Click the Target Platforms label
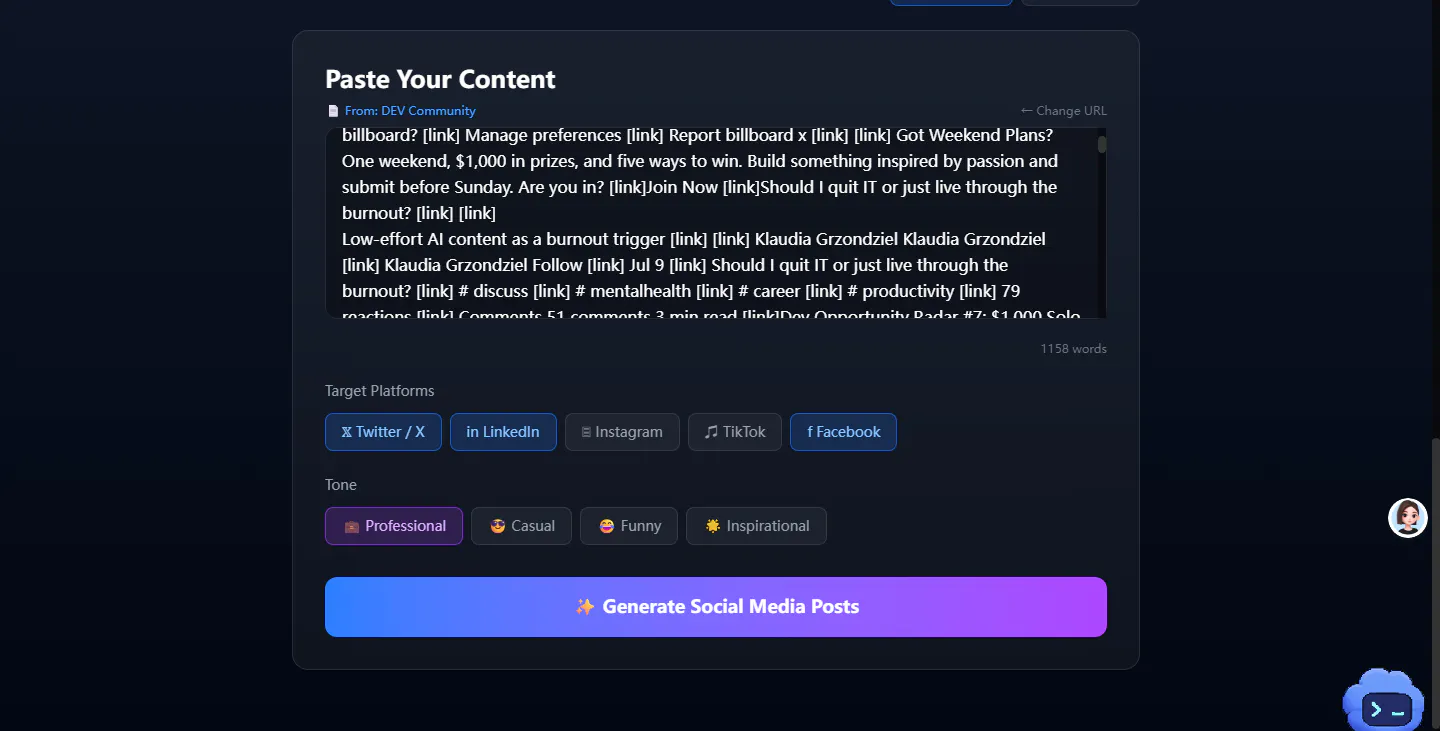1440x731 pixels. coord(380,391)
